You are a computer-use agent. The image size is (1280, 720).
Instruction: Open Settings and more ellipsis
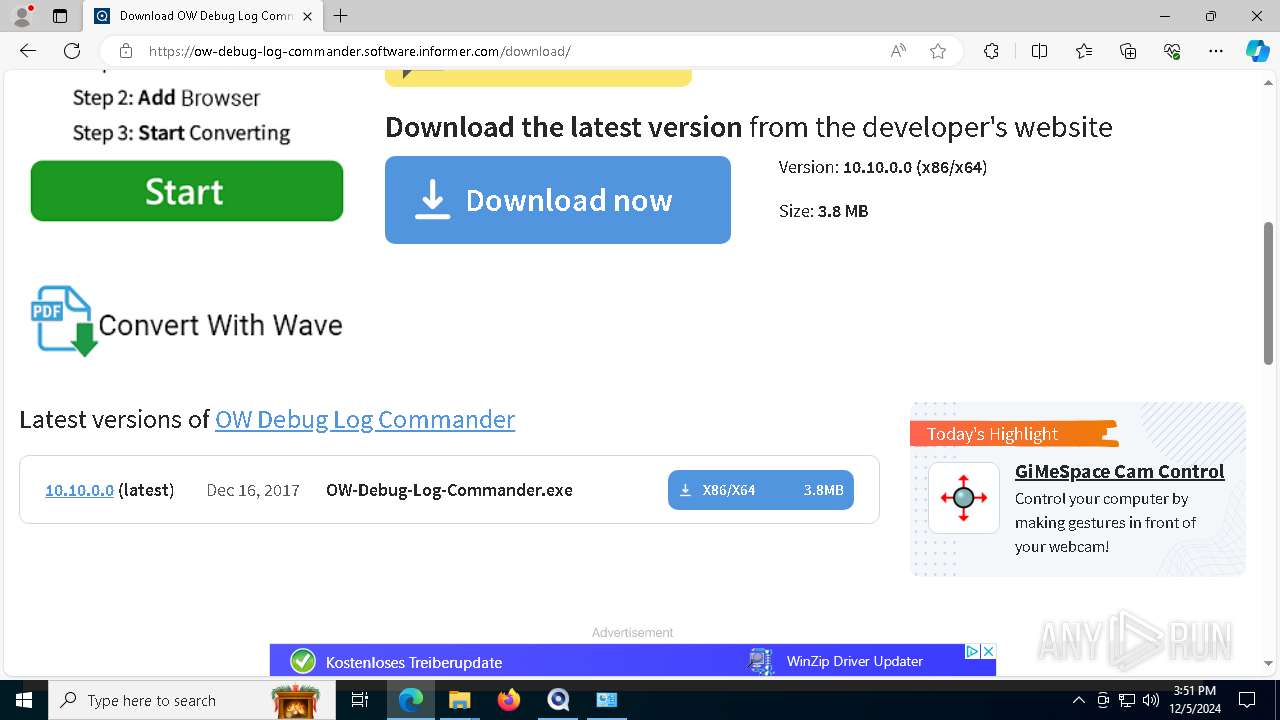pyautogui.click(x=1216, y=51)
